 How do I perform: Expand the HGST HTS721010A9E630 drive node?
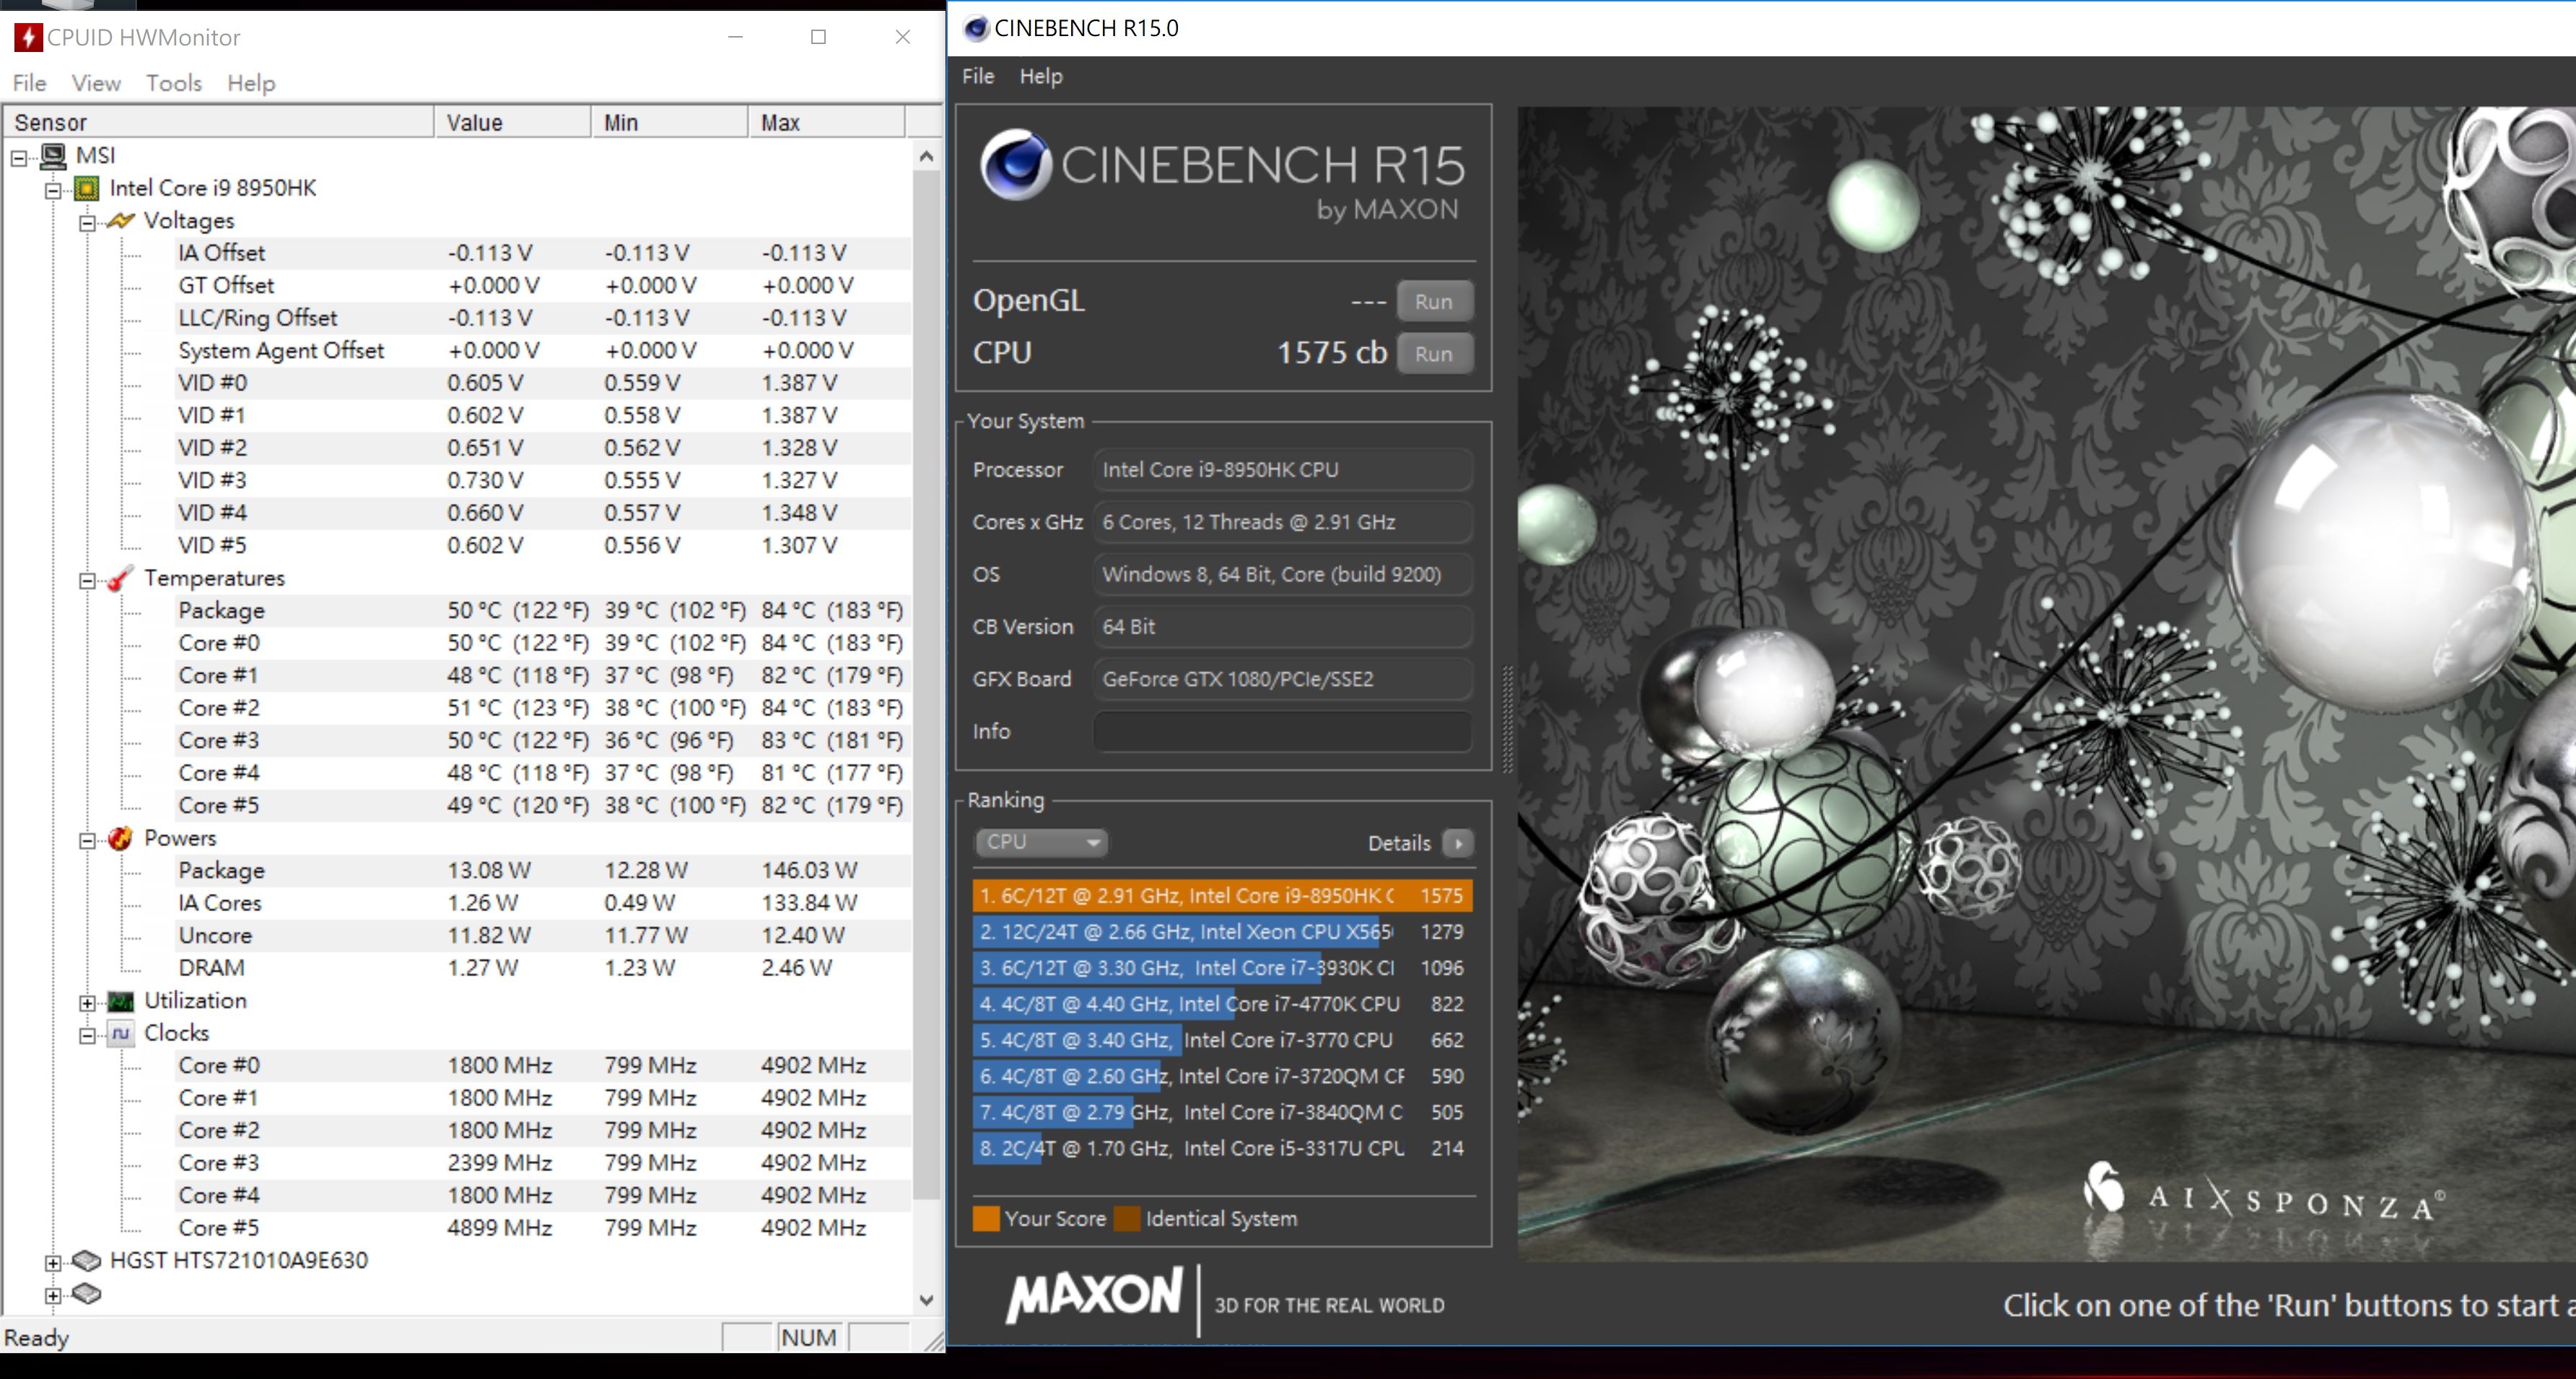pyautogui.click(x=53, y=1262)
